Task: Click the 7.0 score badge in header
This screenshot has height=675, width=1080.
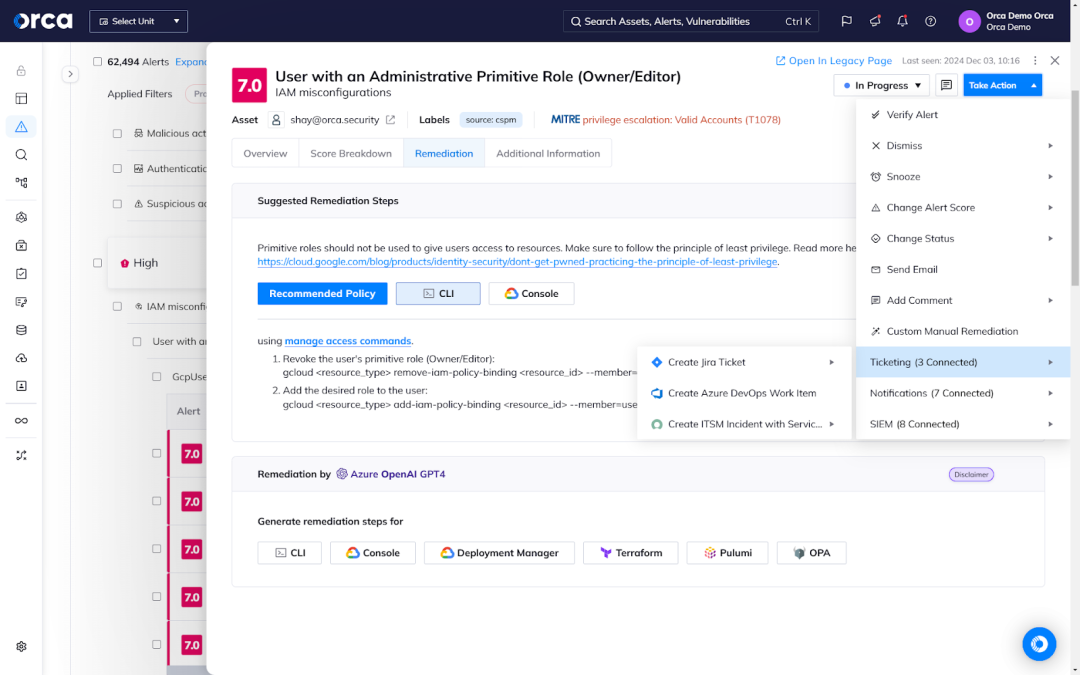Action: [249, 85]
